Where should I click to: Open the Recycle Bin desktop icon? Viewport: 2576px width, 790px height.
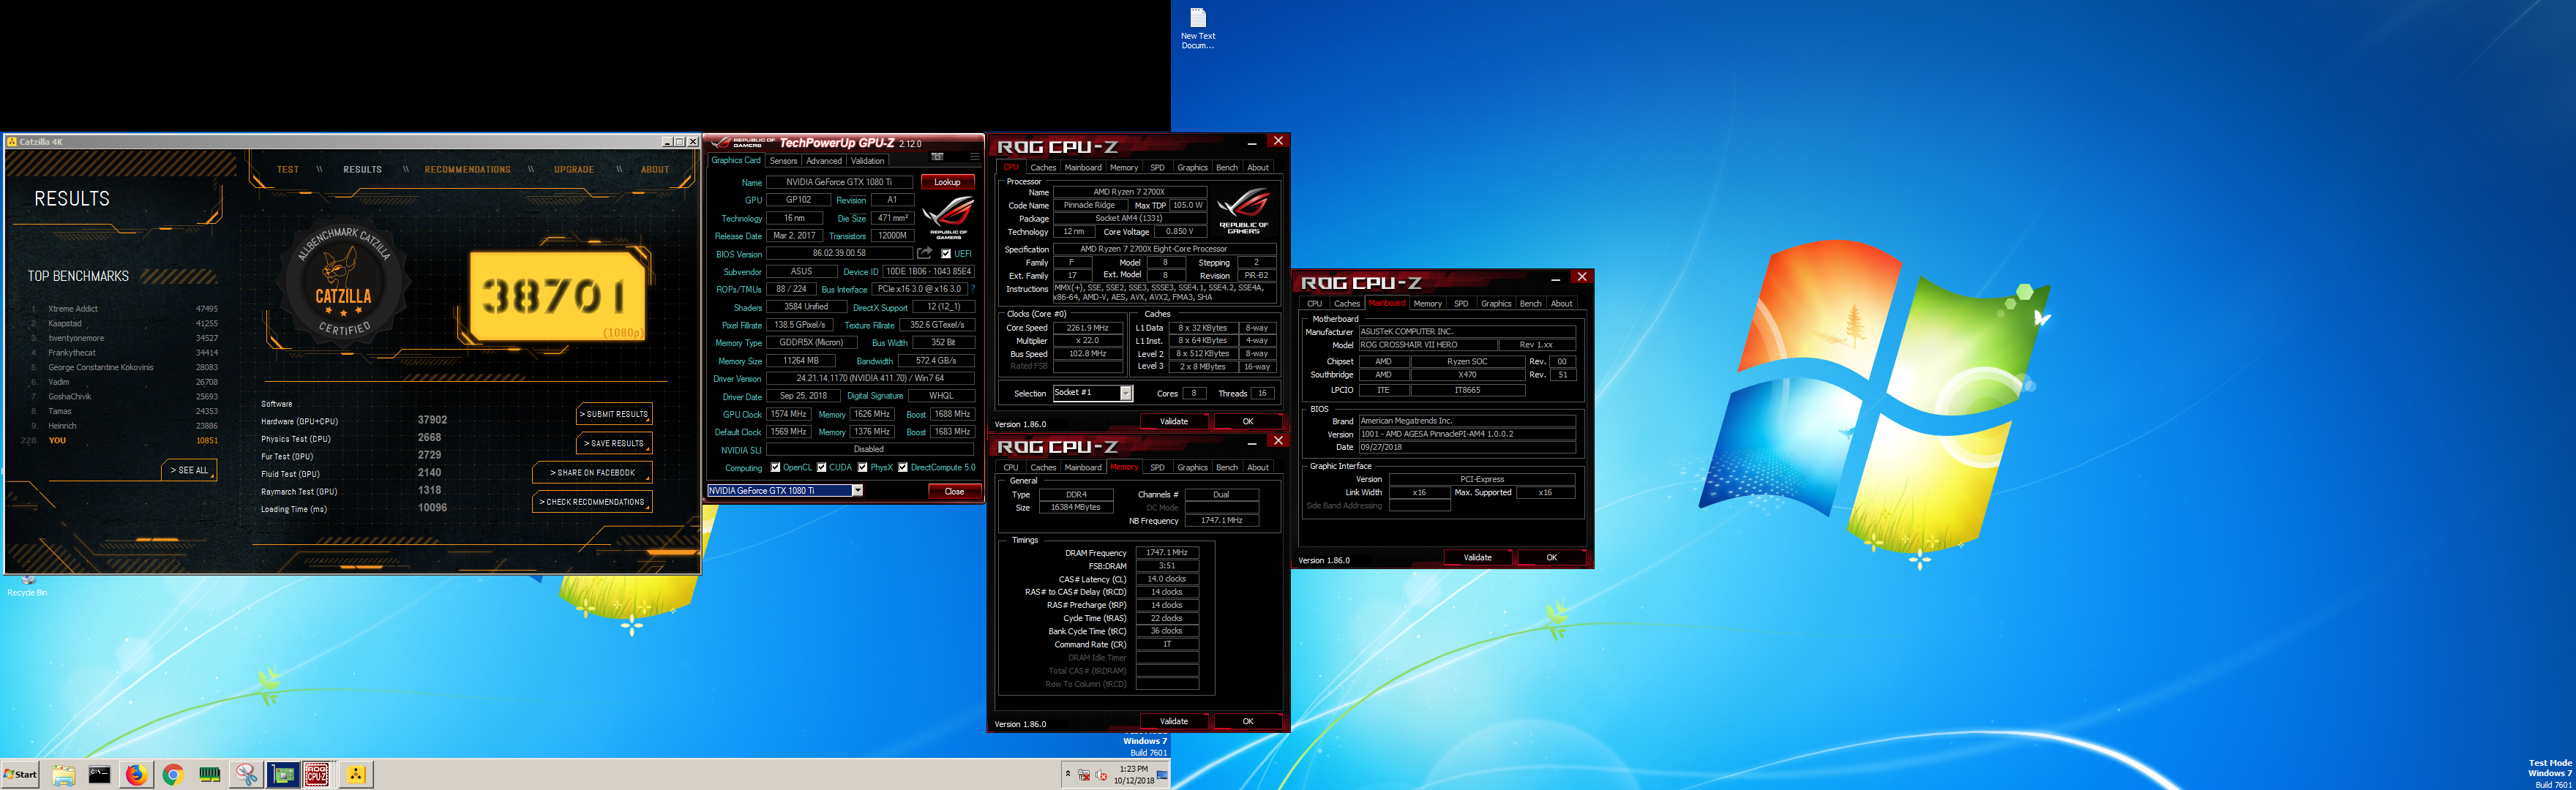27,585
